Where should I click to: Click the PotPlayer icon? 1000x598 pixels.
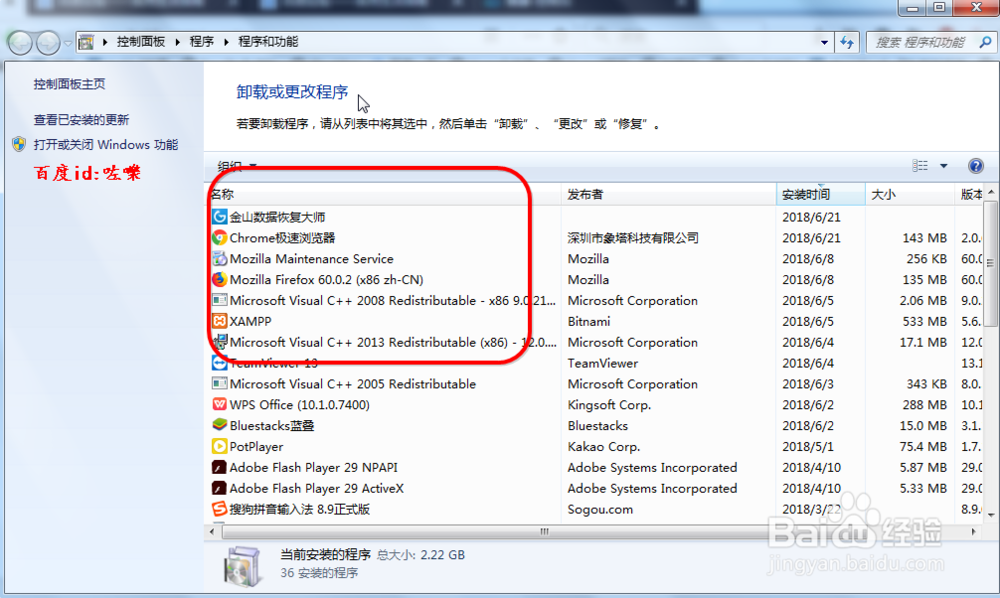(219, 446)
